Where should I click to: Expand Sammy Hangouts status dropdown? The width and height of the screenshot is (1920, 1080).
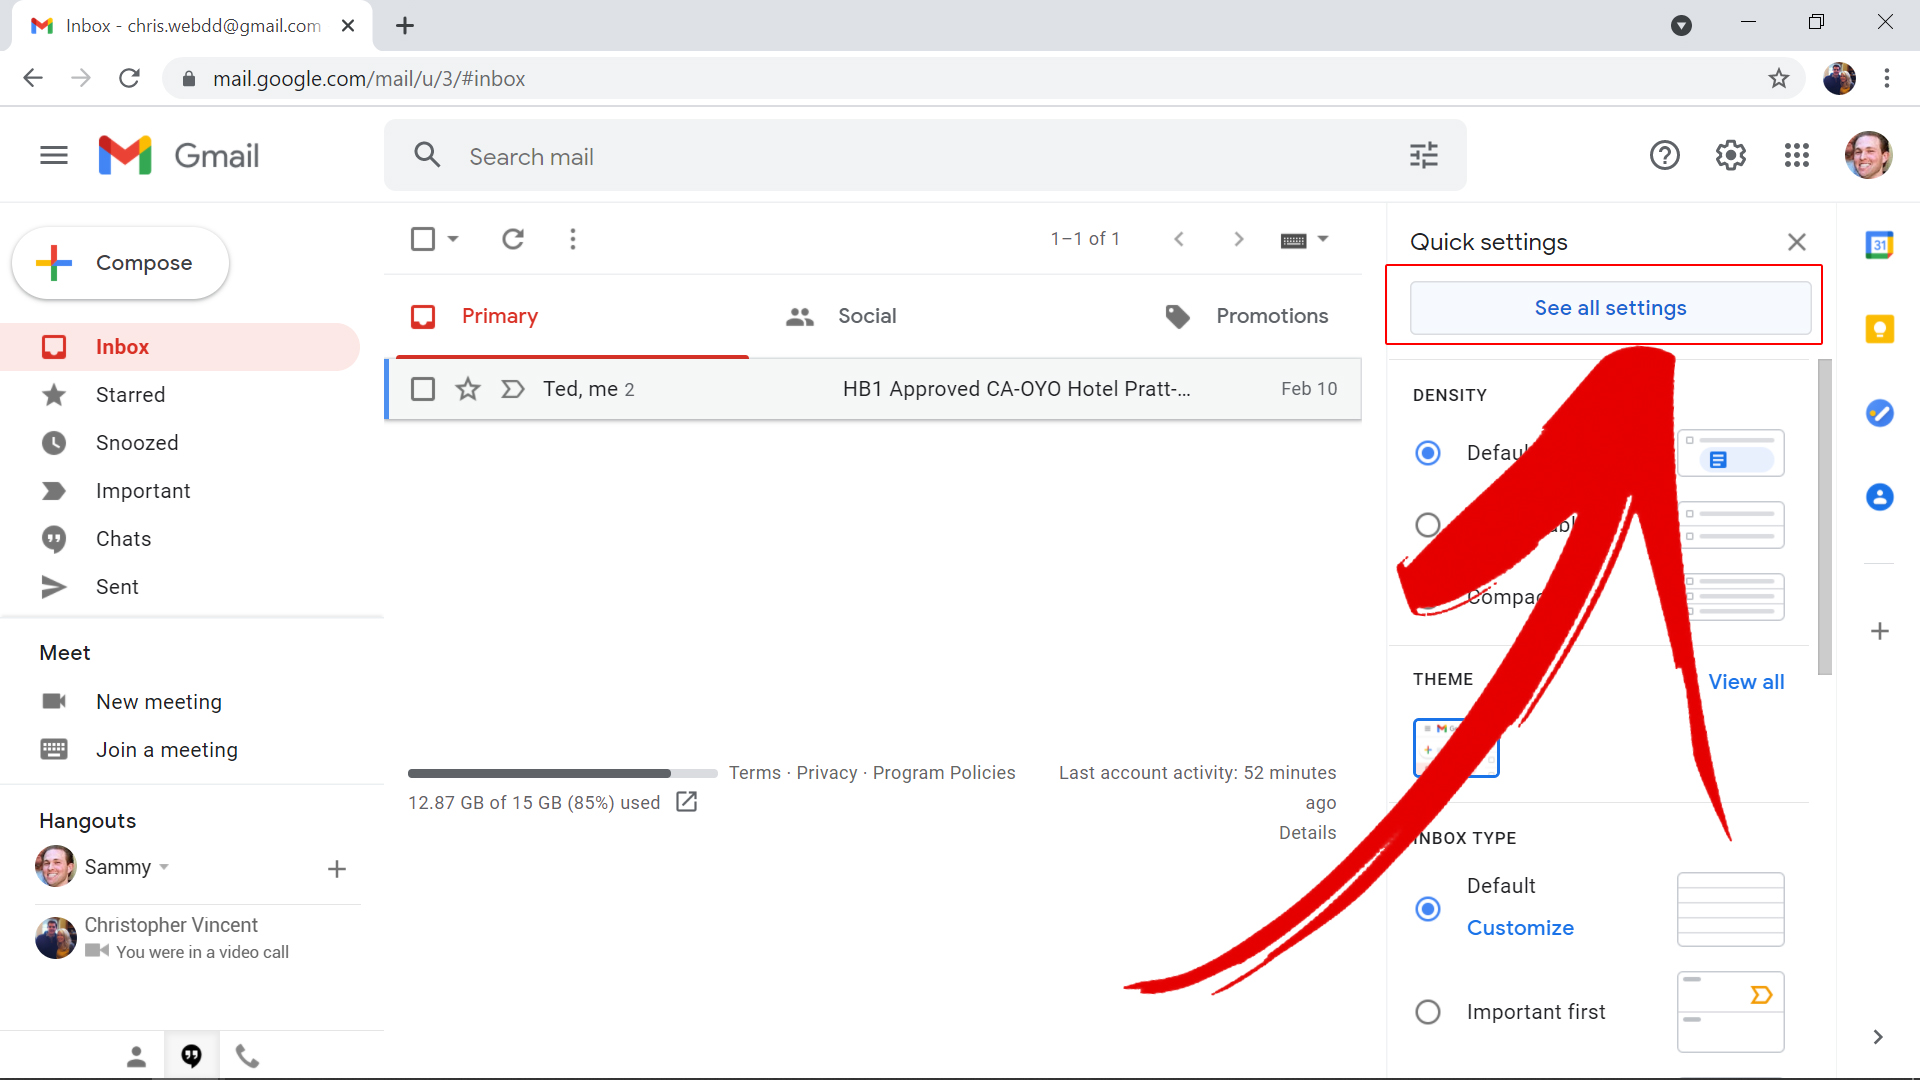(164, 867)
